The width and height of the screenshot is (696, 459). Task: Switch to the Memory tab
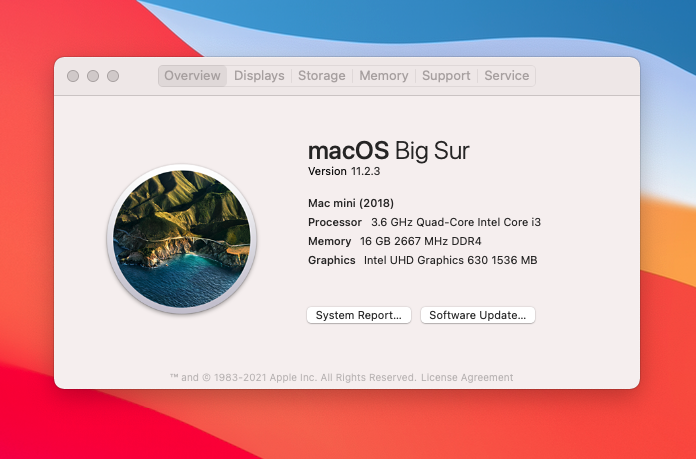pos(384,76)
